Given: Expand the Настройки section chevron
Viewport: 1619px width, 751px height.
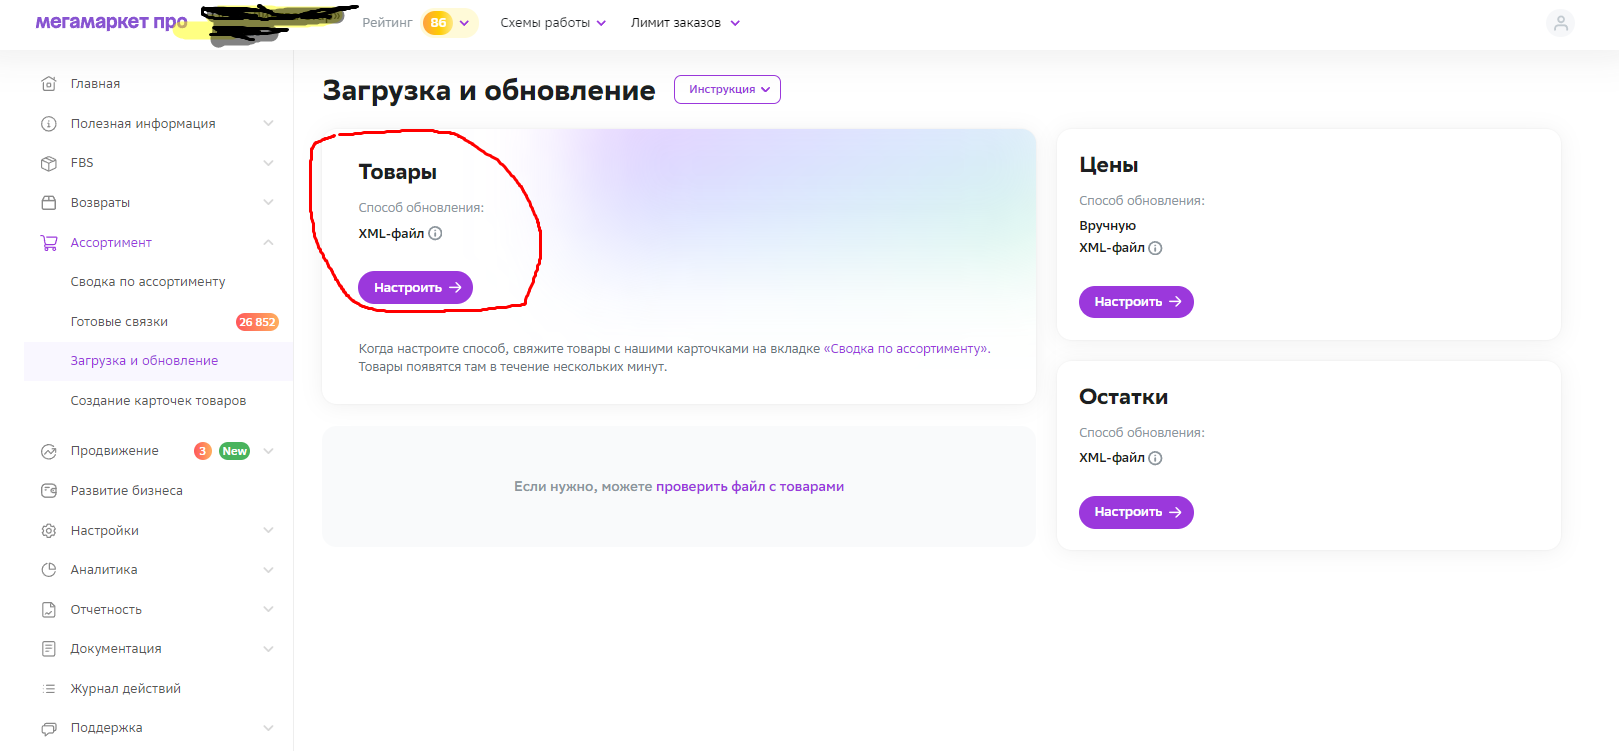Looking at the screenshot, I should (x=268, y=530).
